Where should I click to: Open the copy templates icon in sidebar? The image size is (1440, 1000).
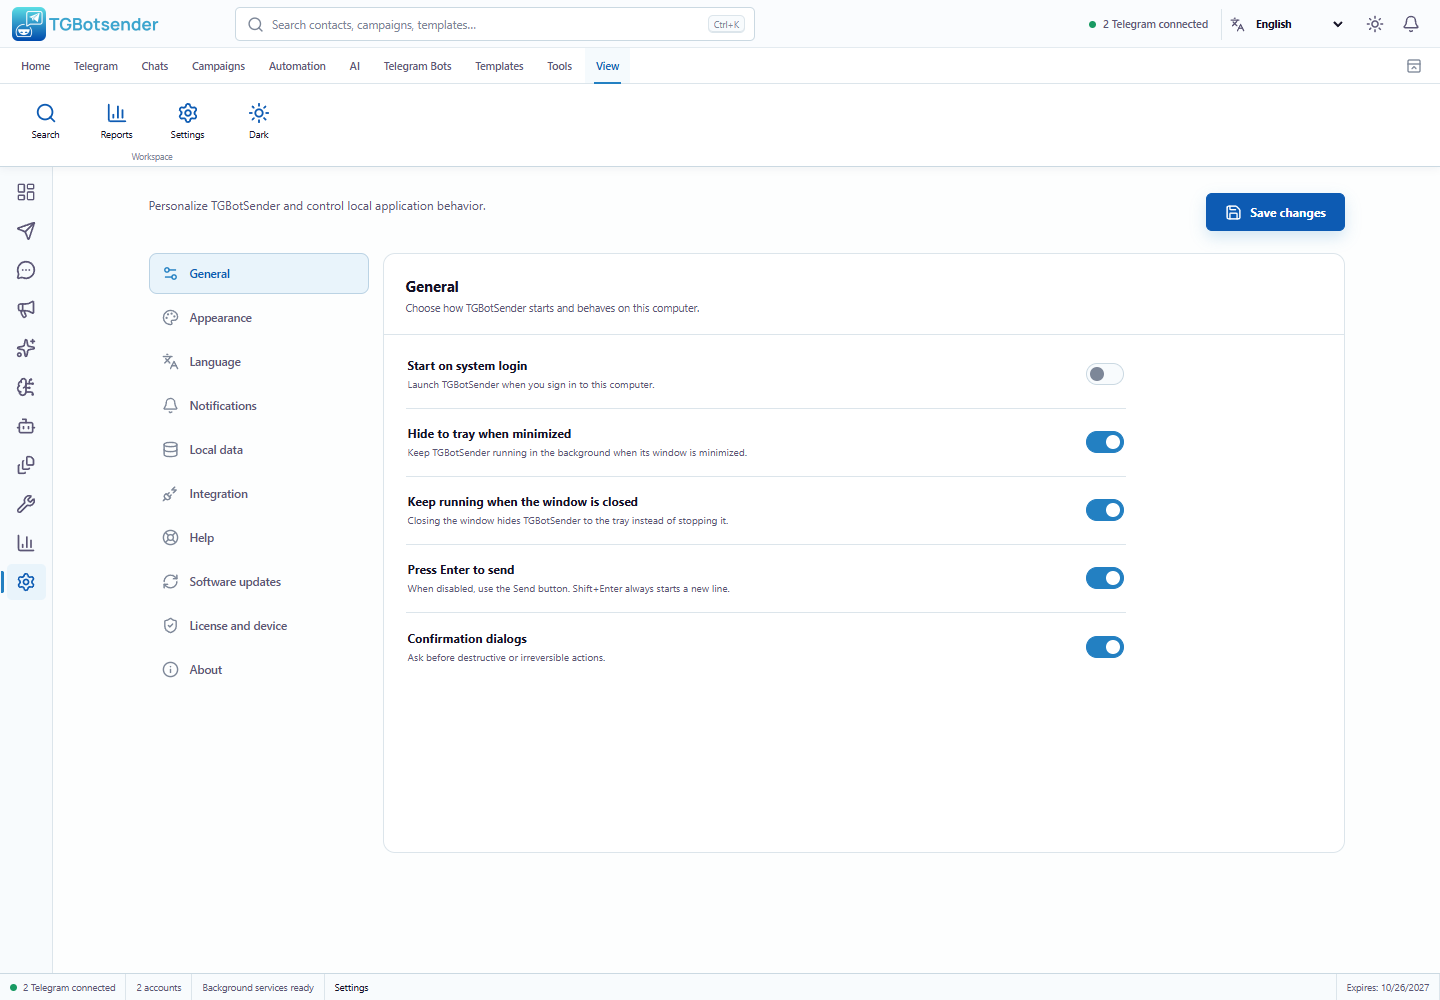(x=26, y=465)
